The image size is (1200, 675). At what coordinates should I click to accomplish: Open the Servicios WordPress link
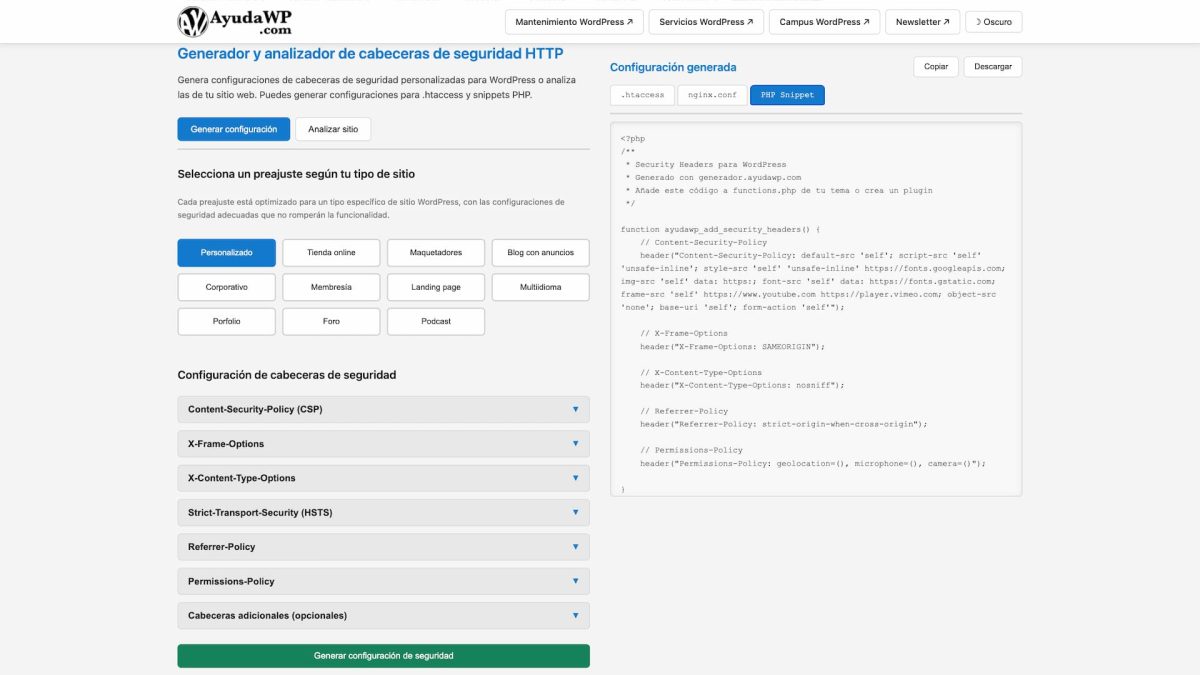click(x=706, y=22)
